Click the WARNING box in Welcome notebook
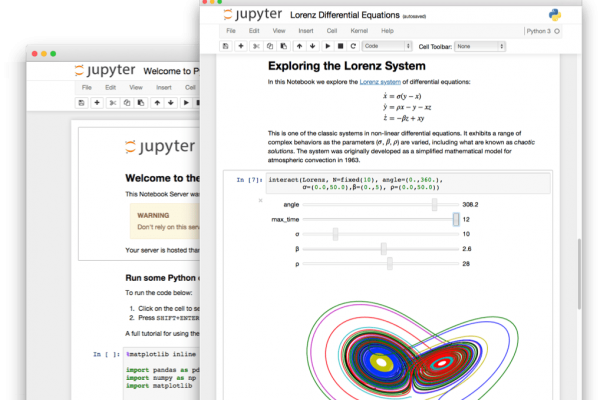The width and height of the screenshot is (600, 400). tap(165, 221)
